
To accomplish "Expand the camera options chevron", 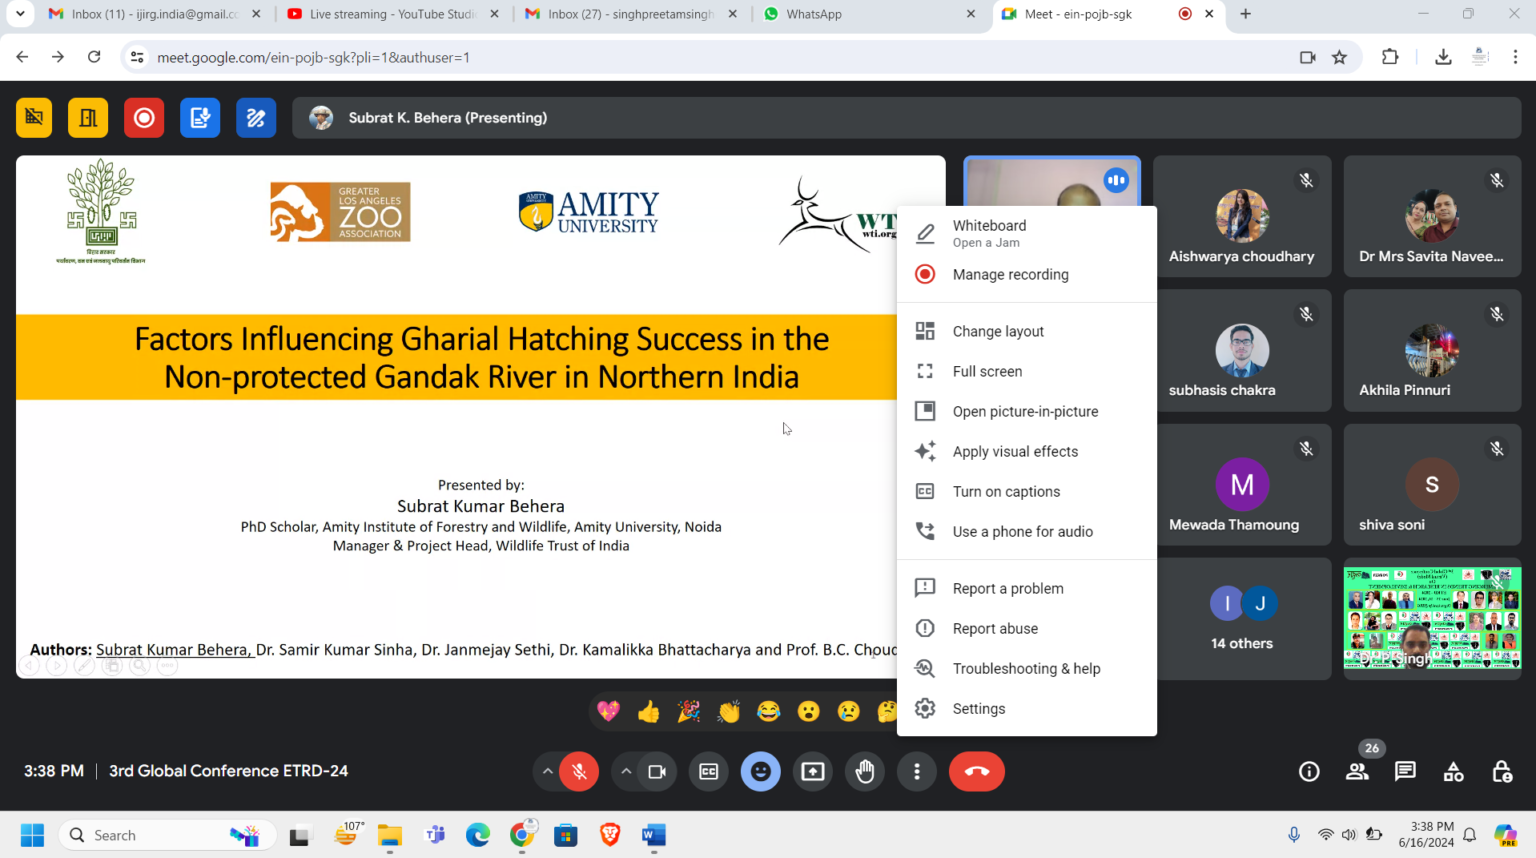I will click(626, 771).
